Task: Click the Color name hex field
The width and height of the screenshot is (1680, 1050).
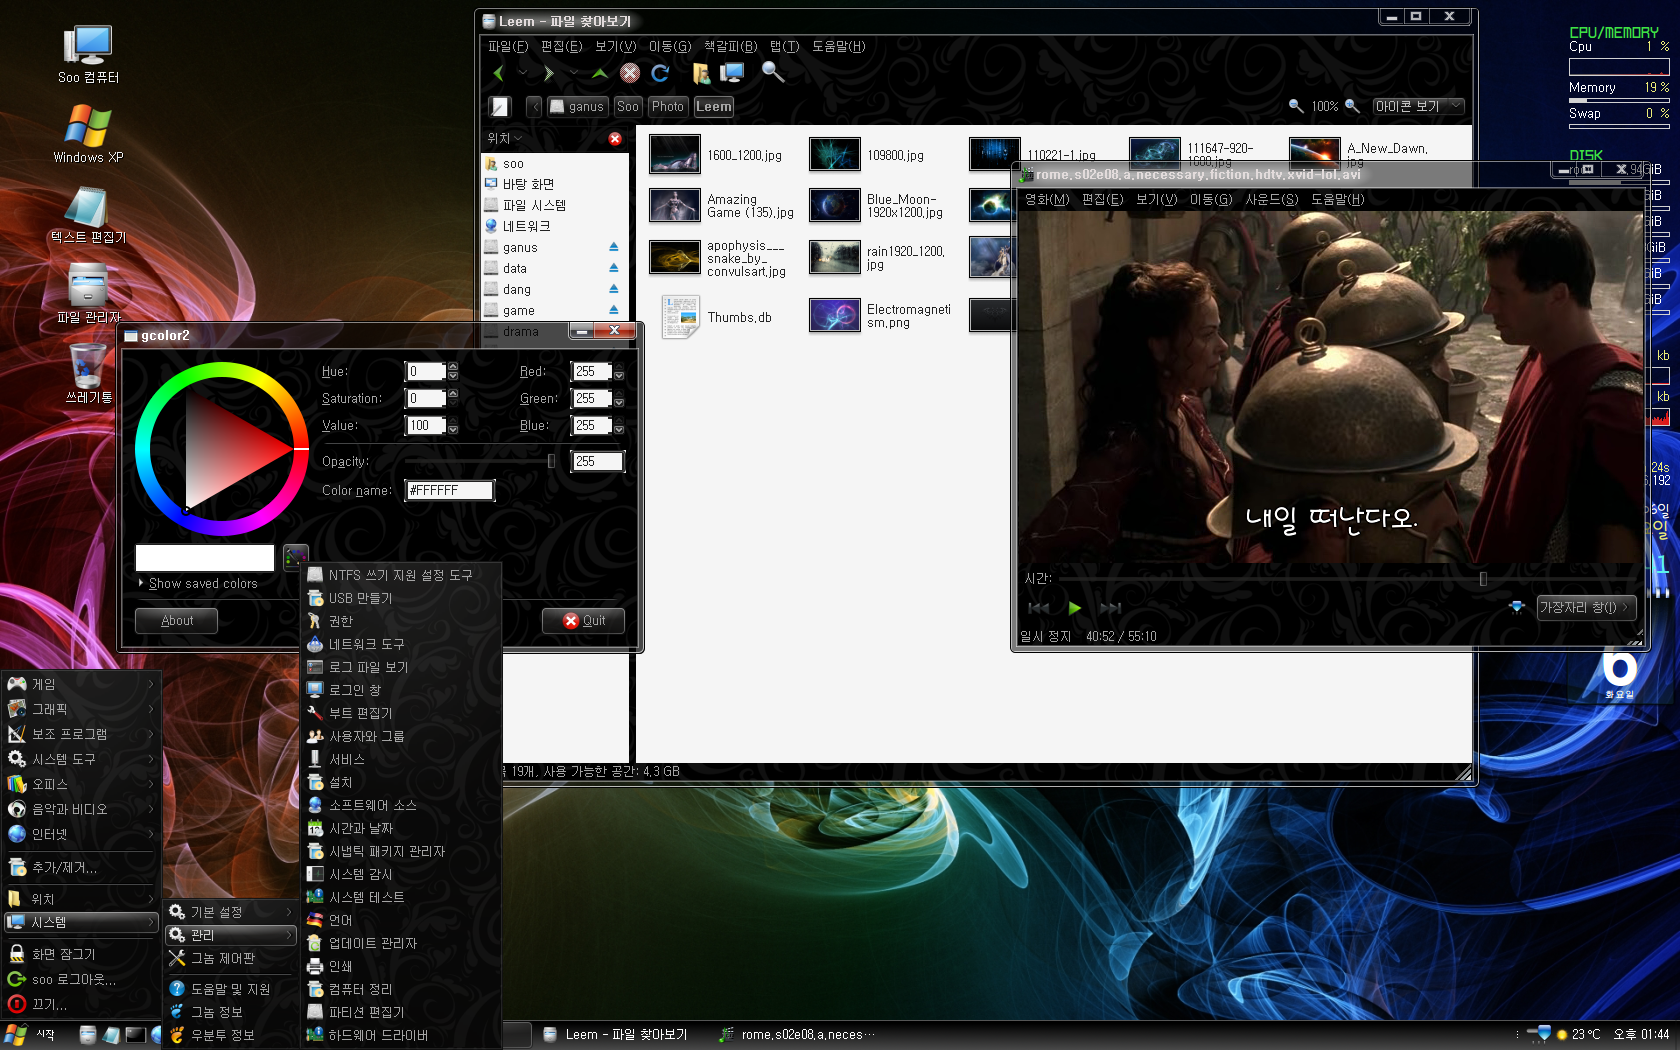Action: tap(449, 490)
